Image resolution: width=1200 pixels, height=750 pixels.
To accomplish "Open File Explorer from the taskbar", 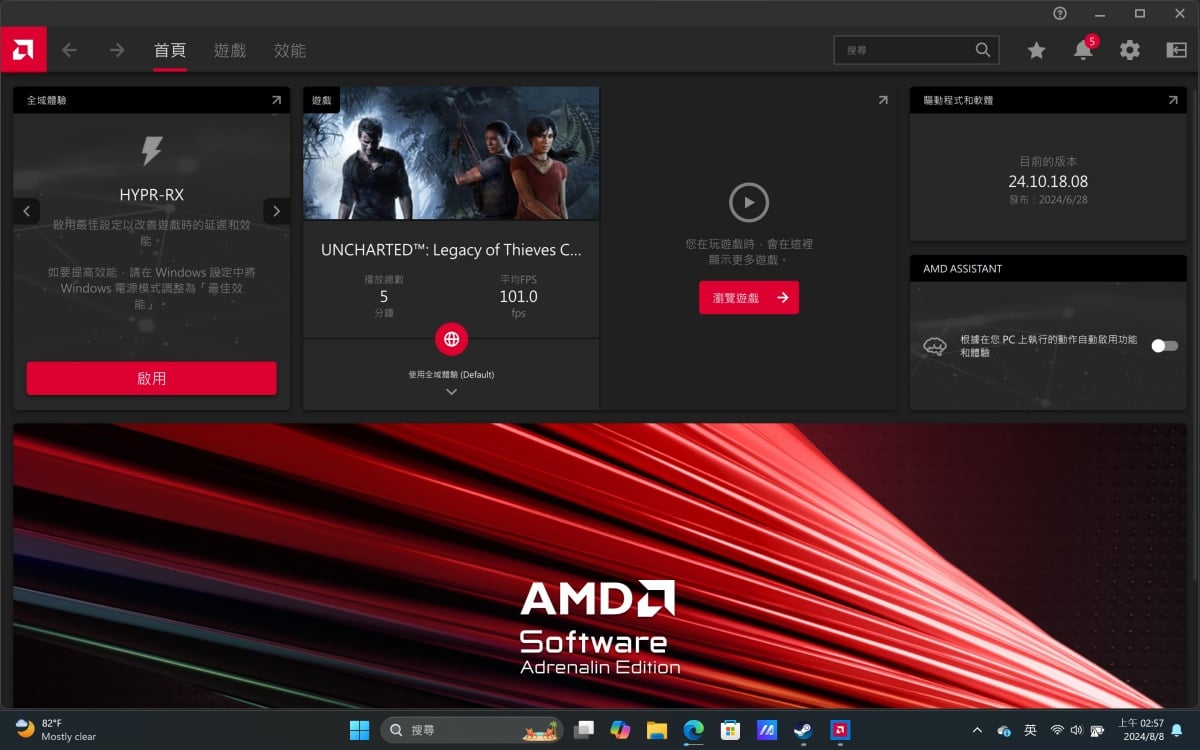I will (x=657, y=730).
